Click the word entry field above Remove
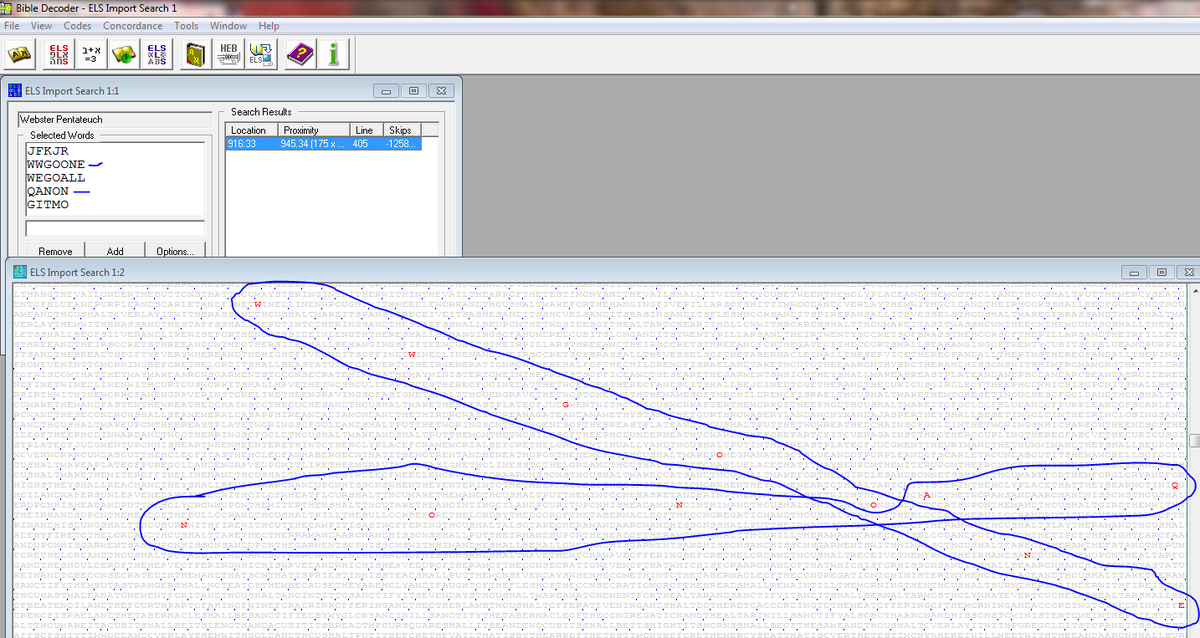Viewport: 1200px width, 638px height. click(114, 228)
